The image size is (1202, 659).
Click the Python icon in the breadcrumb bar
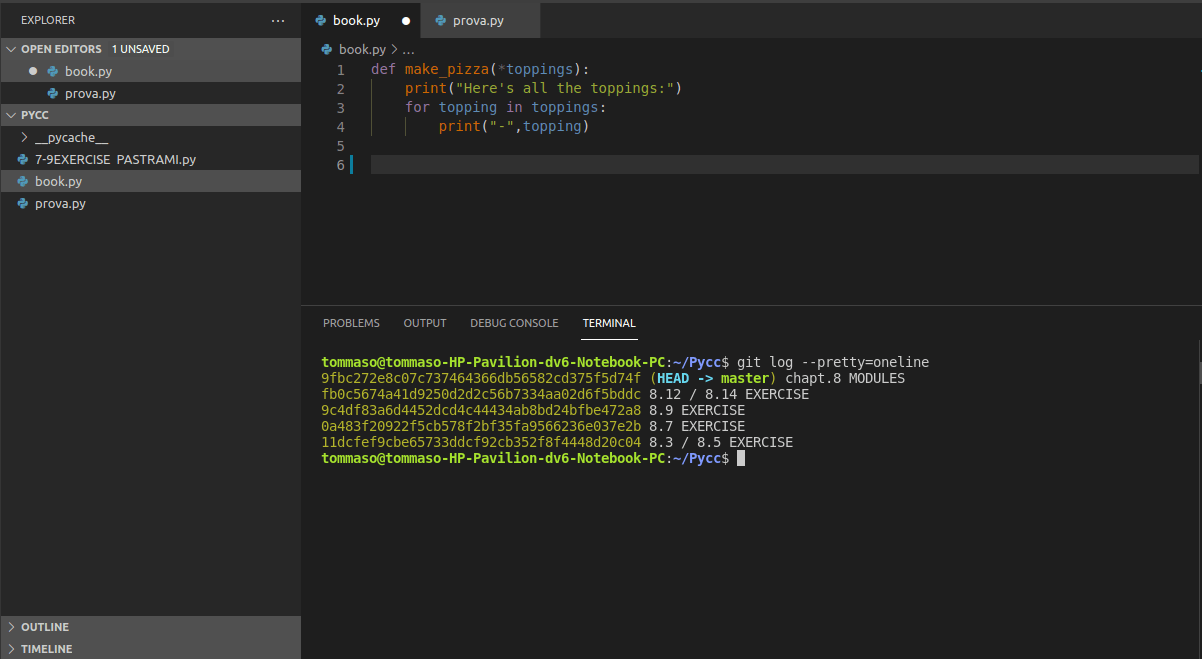(x=325, y=48)
